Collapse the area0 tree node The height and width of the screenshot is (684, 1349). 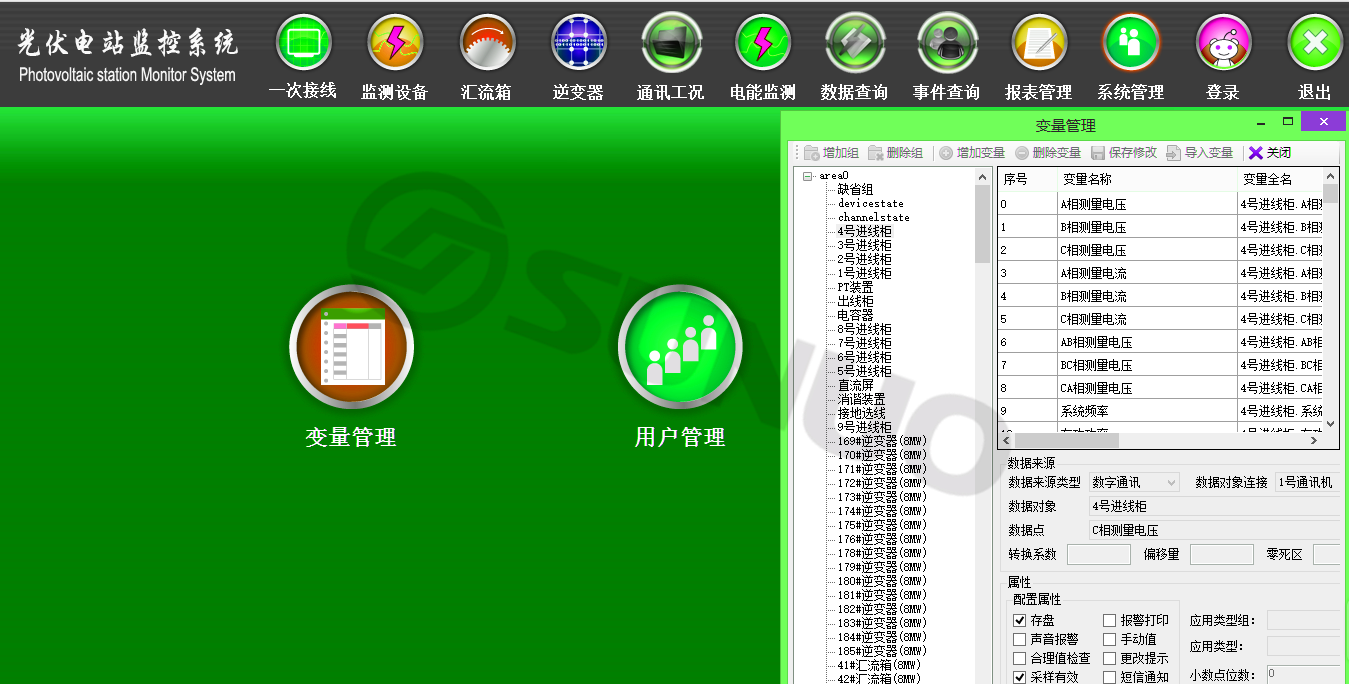click(x=808, y=177)
